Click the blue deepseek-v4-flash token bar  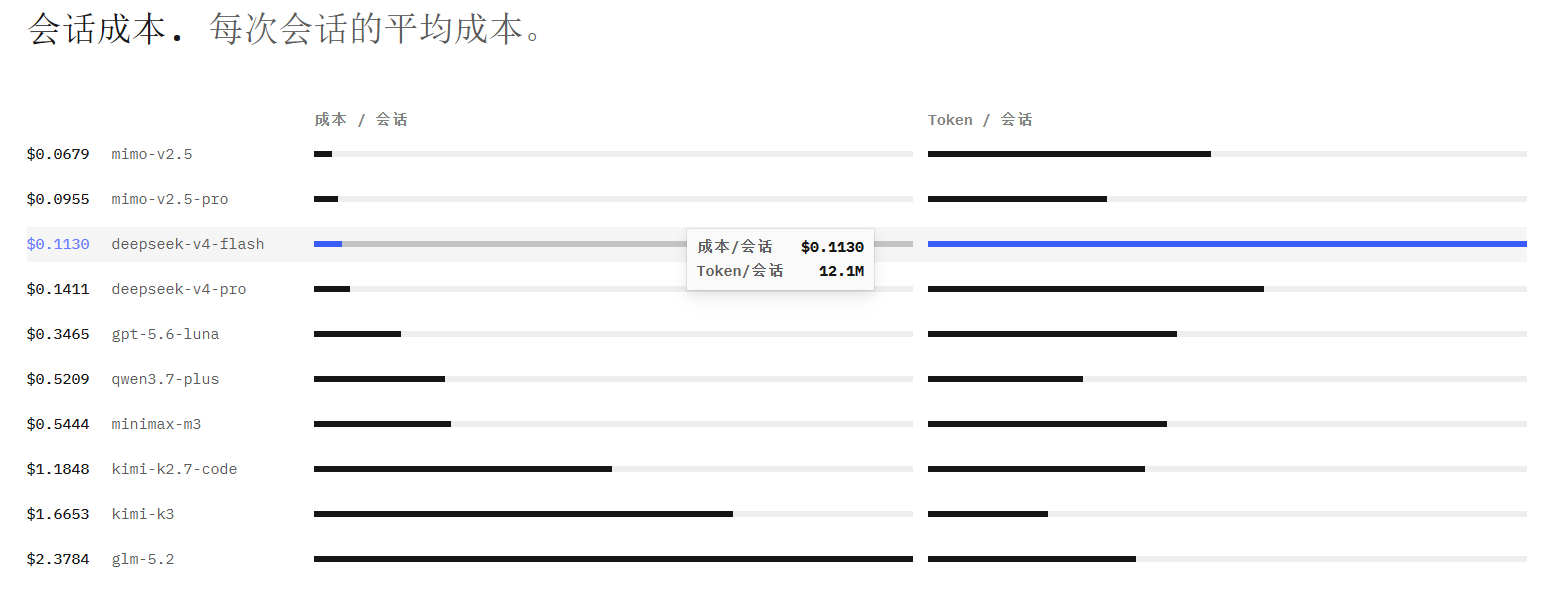click(1227, 244)
